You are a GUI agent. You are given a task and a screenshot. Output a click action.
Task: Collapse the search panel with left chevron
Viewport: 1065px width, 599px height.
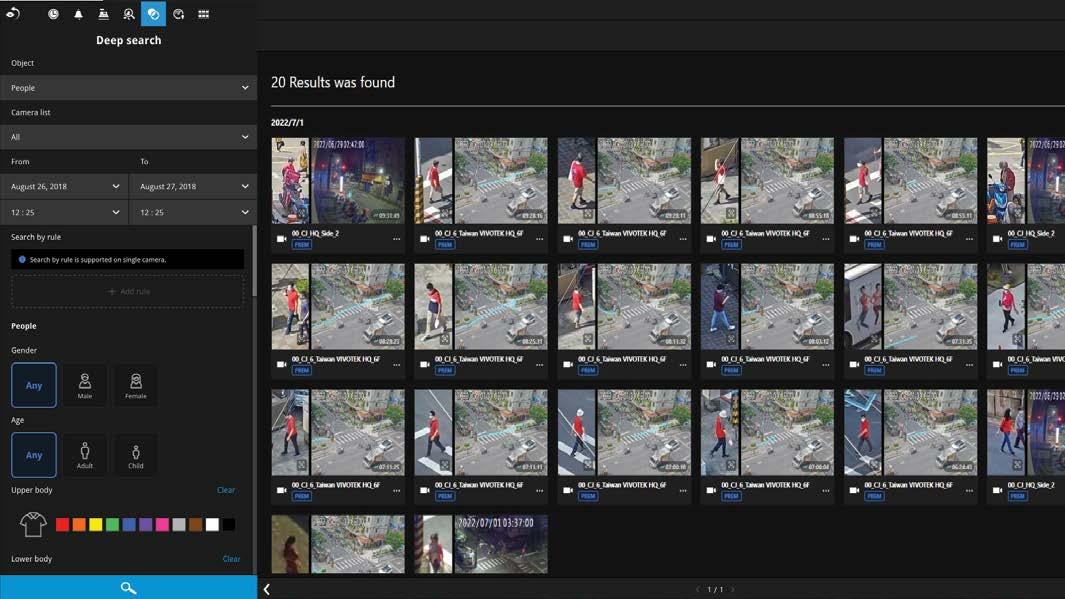click(267, 589)
